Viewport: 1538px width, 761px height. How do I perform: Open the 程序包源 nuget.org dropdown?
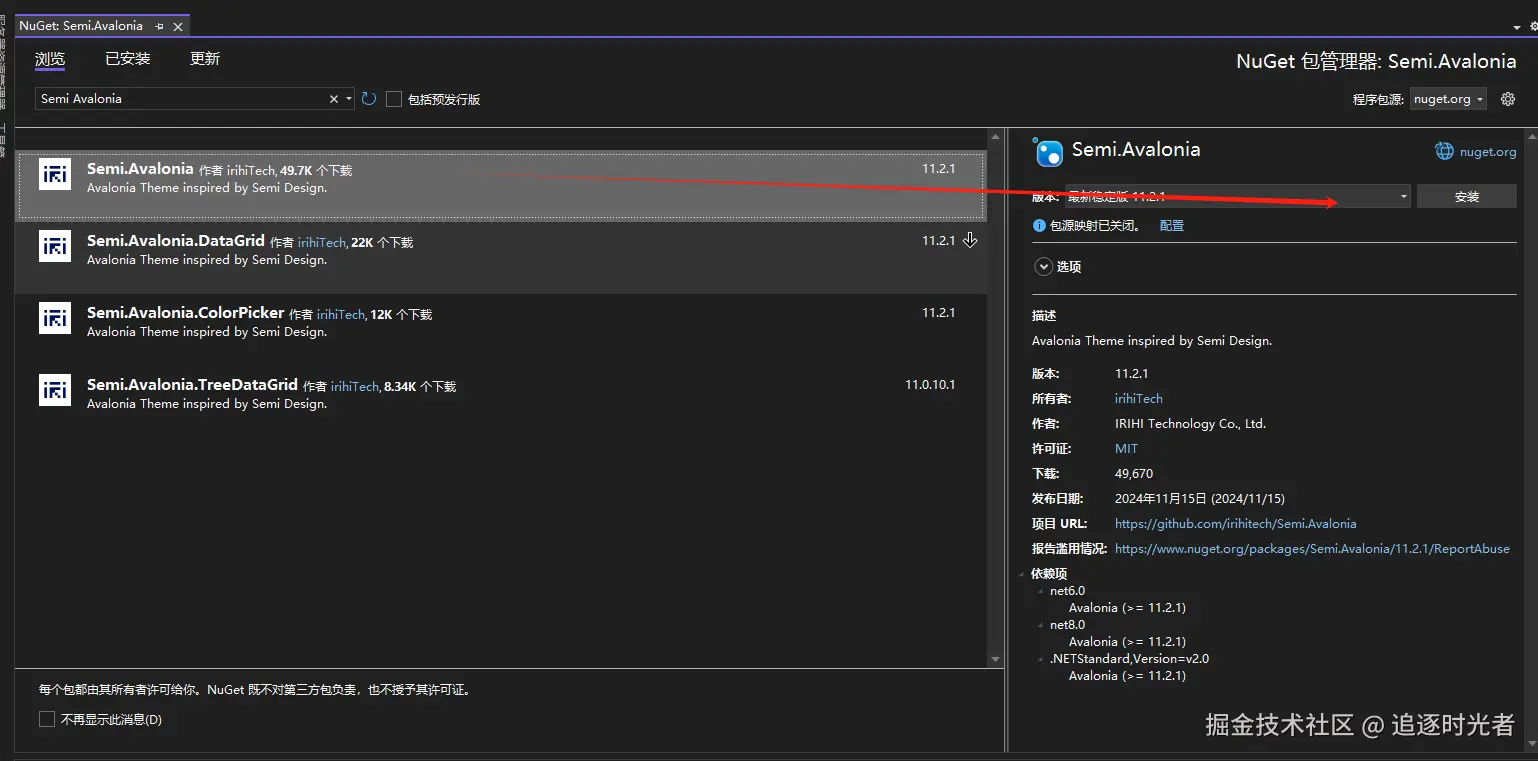pyautogui.click(x=1448, y=99)
